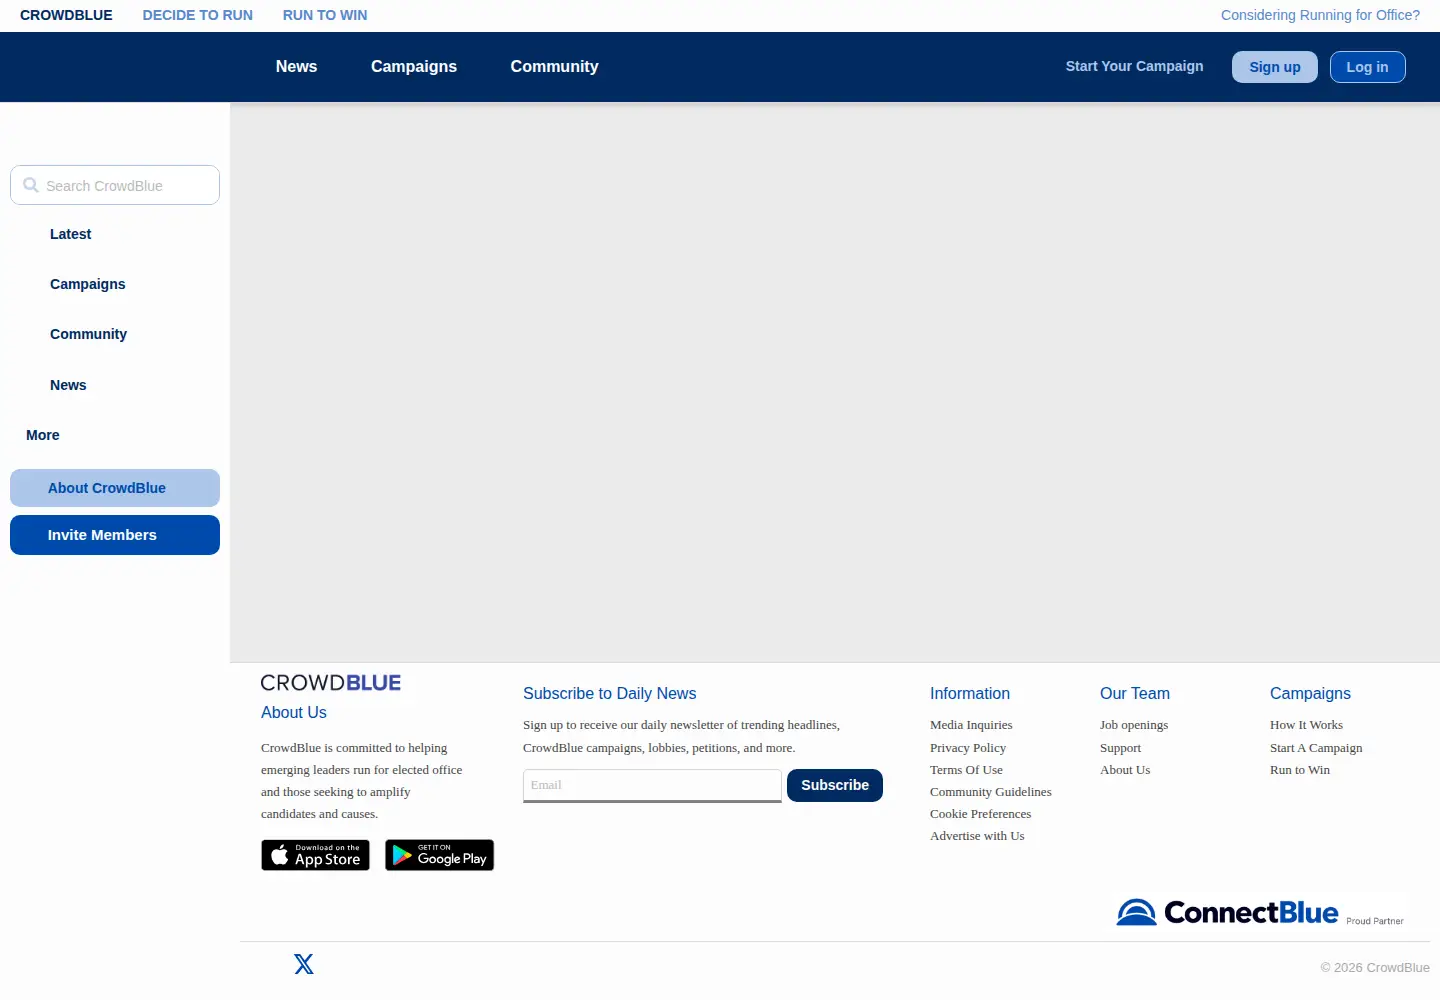
Task: Open Community Guidelines link
Action: click(991, 792)
